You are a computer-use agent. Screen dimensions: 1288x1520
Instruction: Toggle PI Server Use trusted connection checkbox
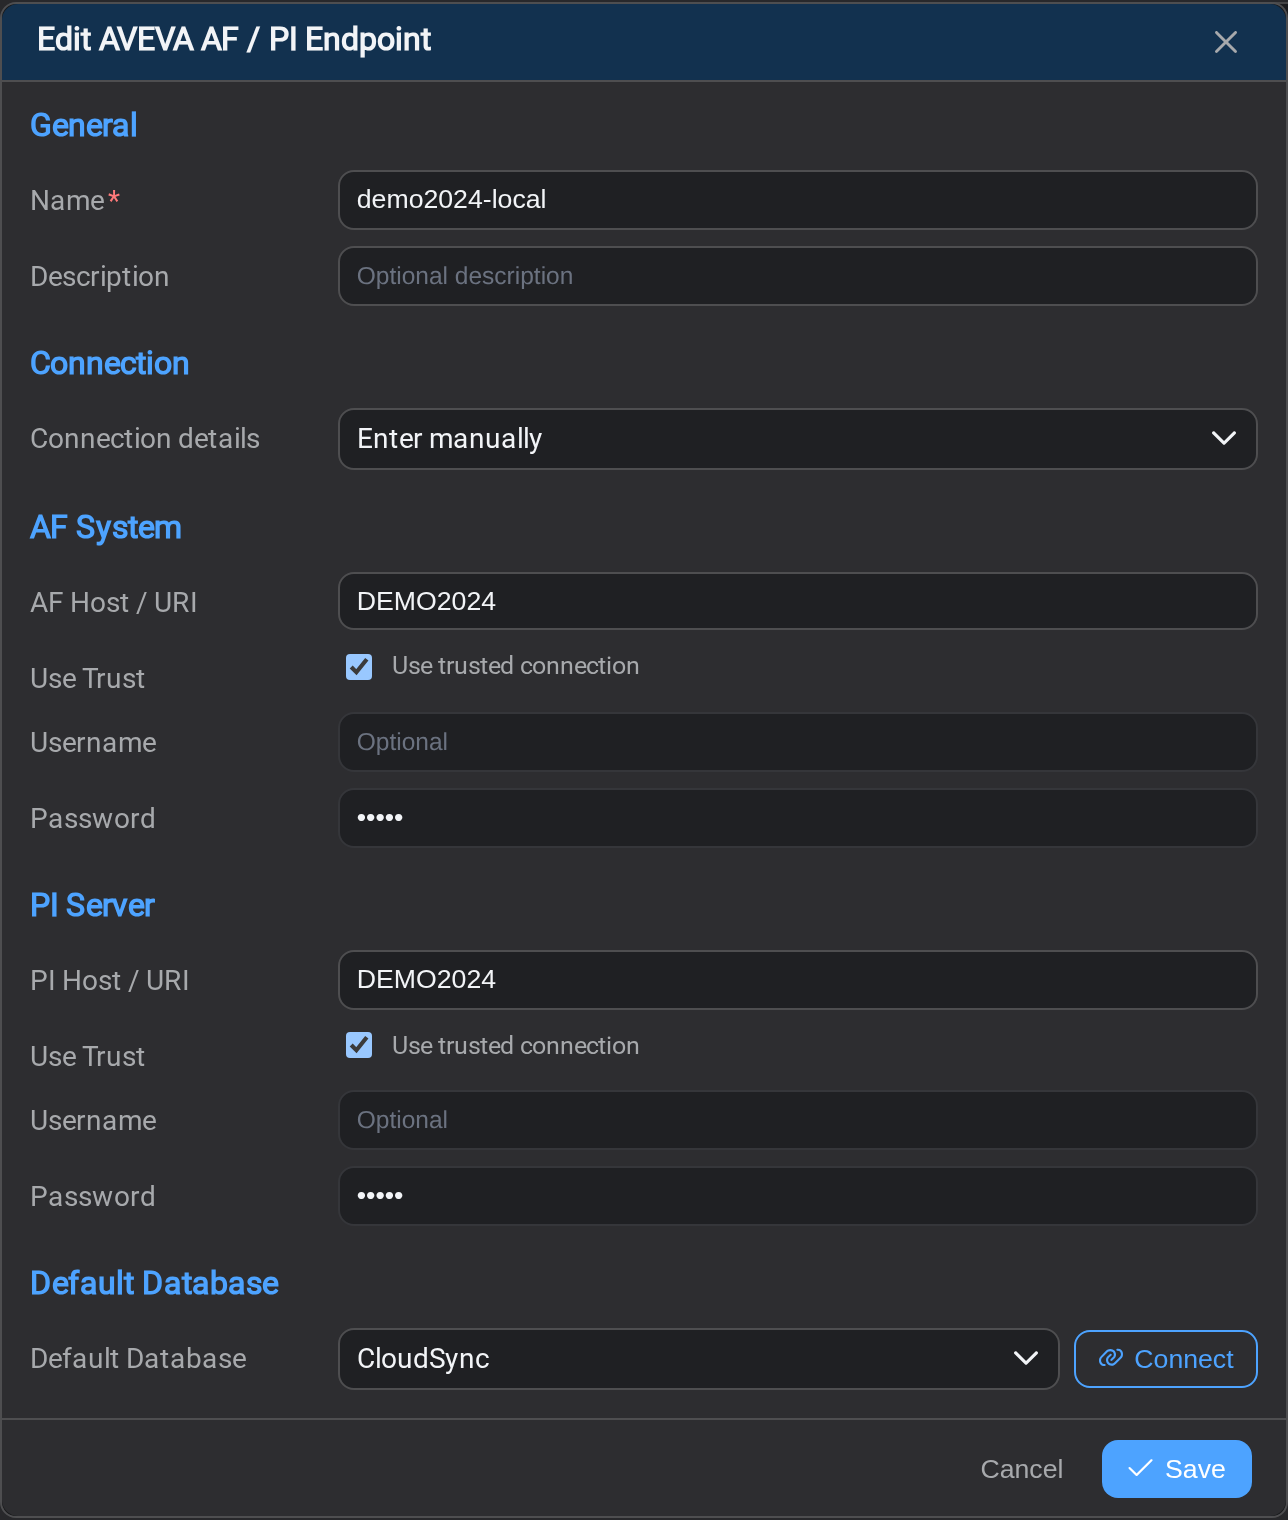click(359, 1045)
